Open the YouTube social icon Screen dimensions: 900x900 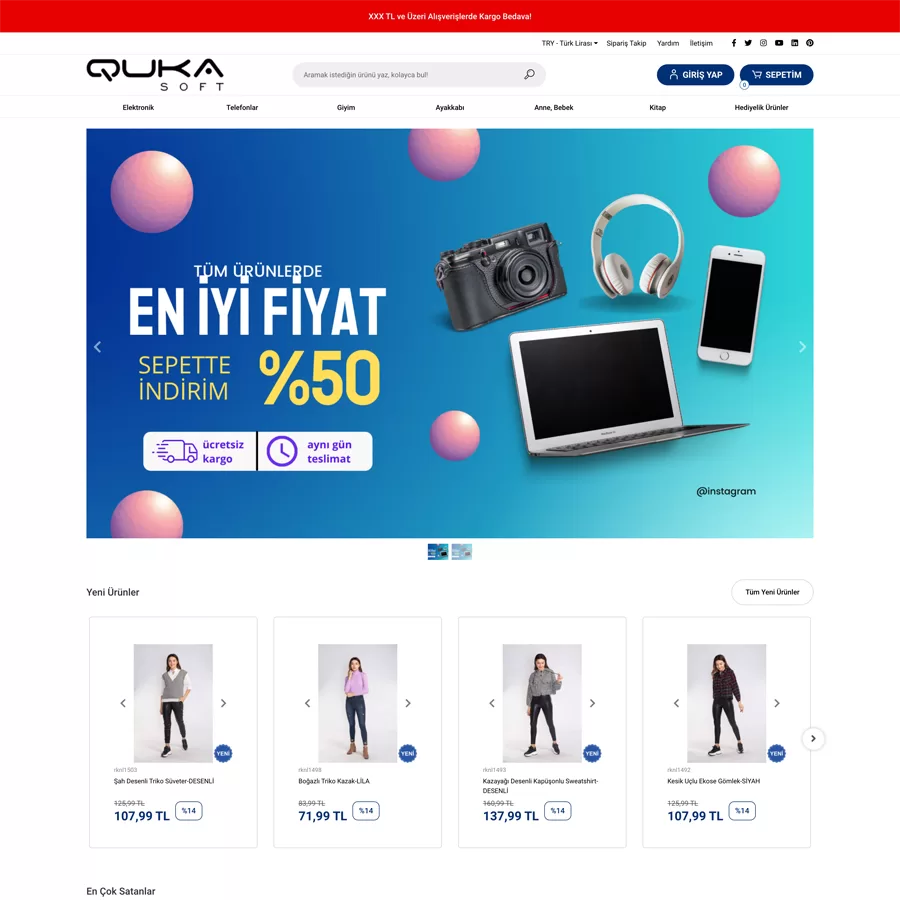click(x=779, y=43)
